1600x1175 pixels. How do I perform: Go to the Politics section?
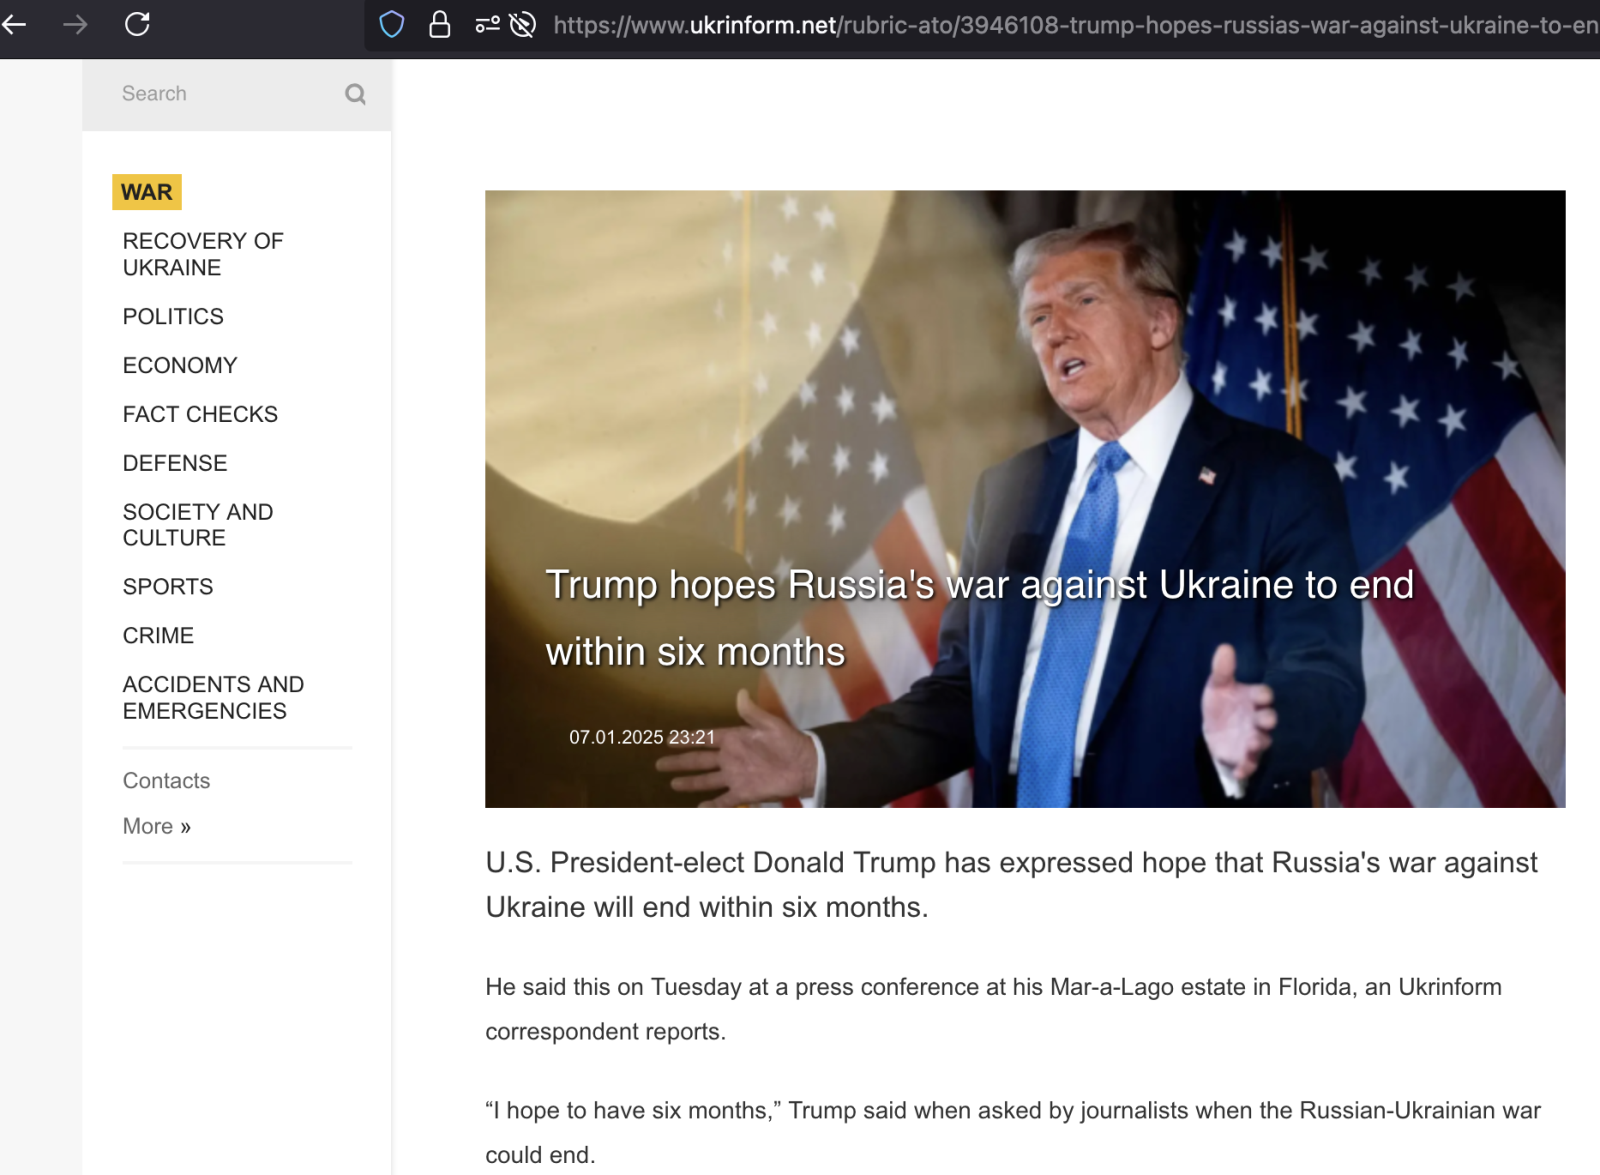pyautogui.click(x=173, y=317)
